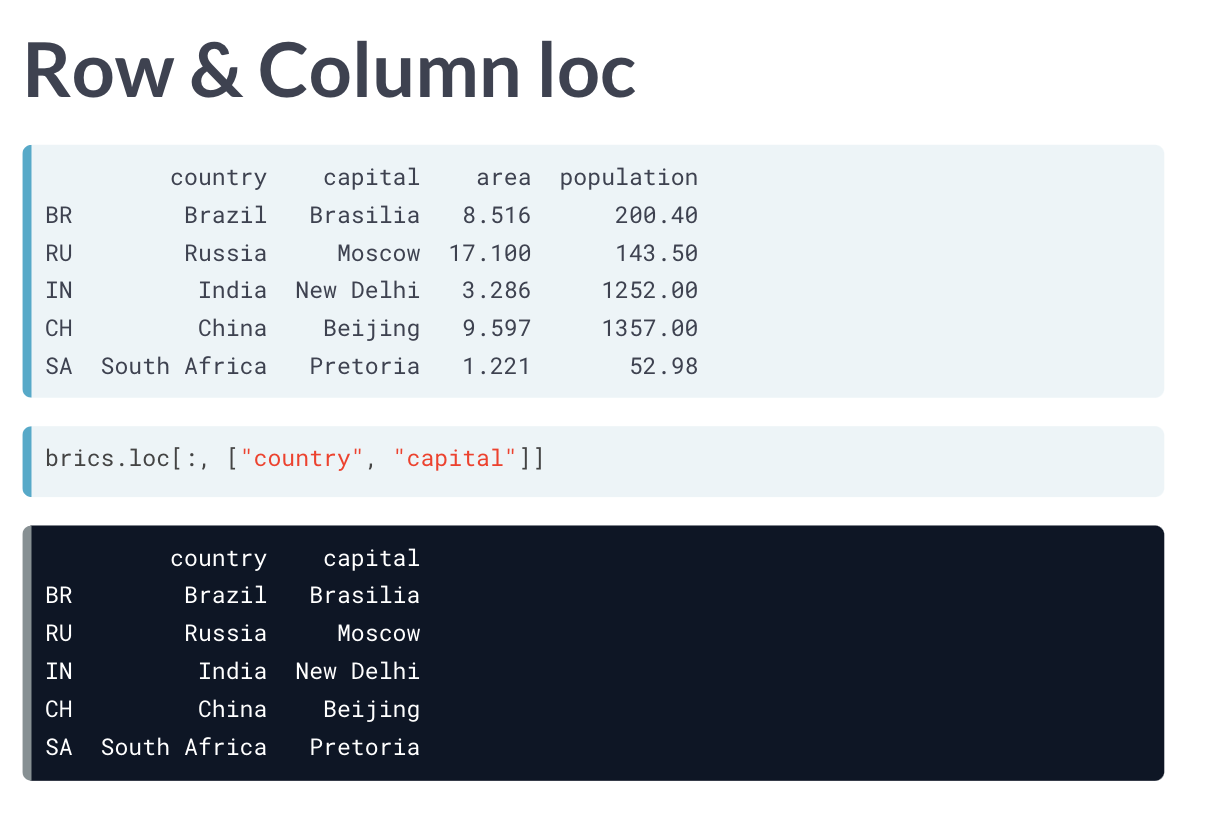The width and height of the screenshot is (1232, 834).
Task: Click 'Brasilia' in the light input table
Action: pos(365,215)
